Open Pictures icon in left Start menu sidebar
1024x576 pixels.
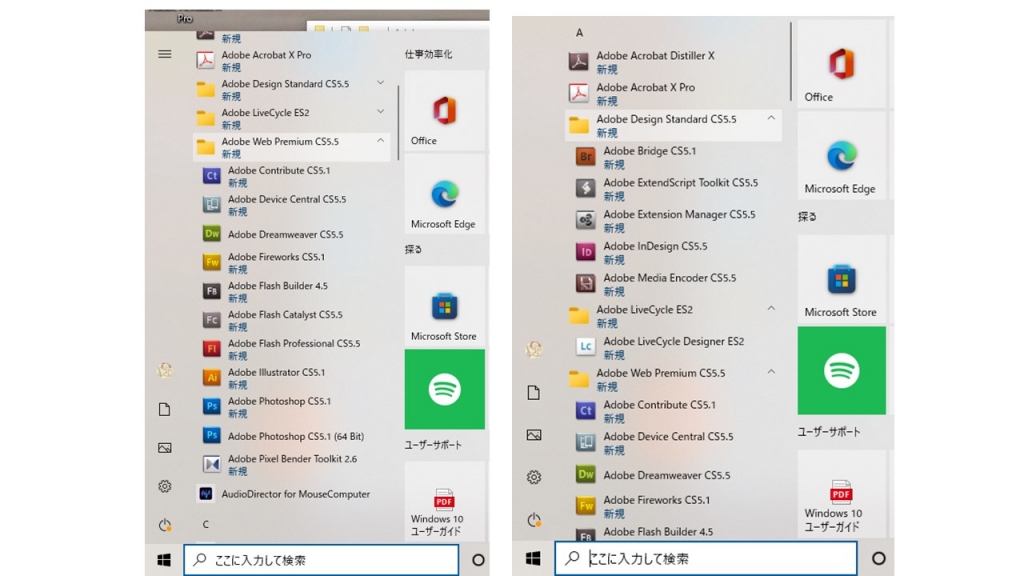(x=165, y=447)
